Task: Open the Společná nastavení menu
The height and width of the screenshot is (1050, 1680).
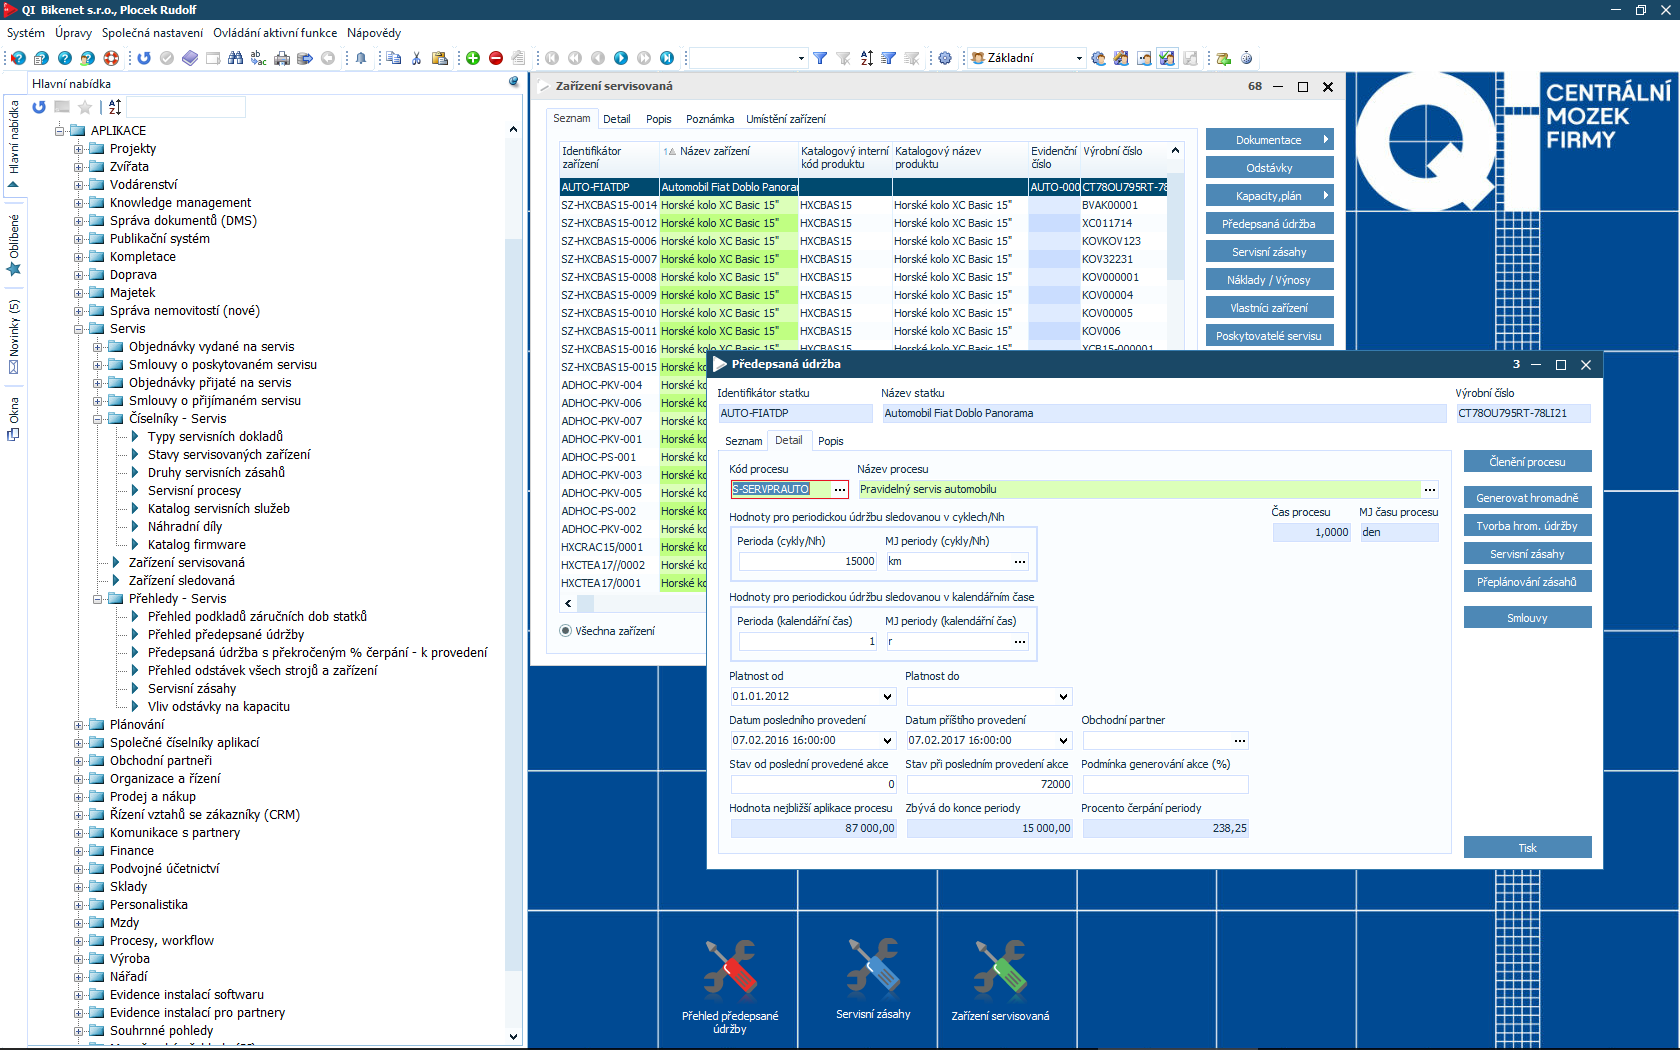Action: click(x=152, y=33)
